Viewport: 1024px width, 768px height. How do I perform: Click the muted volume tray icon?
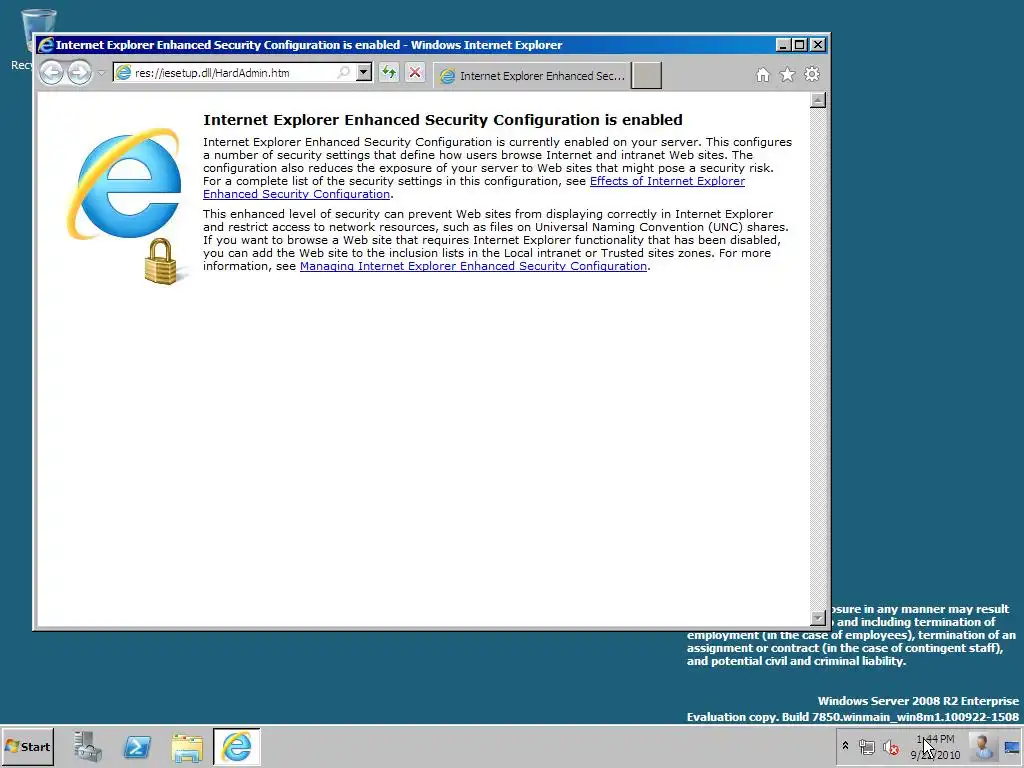[891, 746]
